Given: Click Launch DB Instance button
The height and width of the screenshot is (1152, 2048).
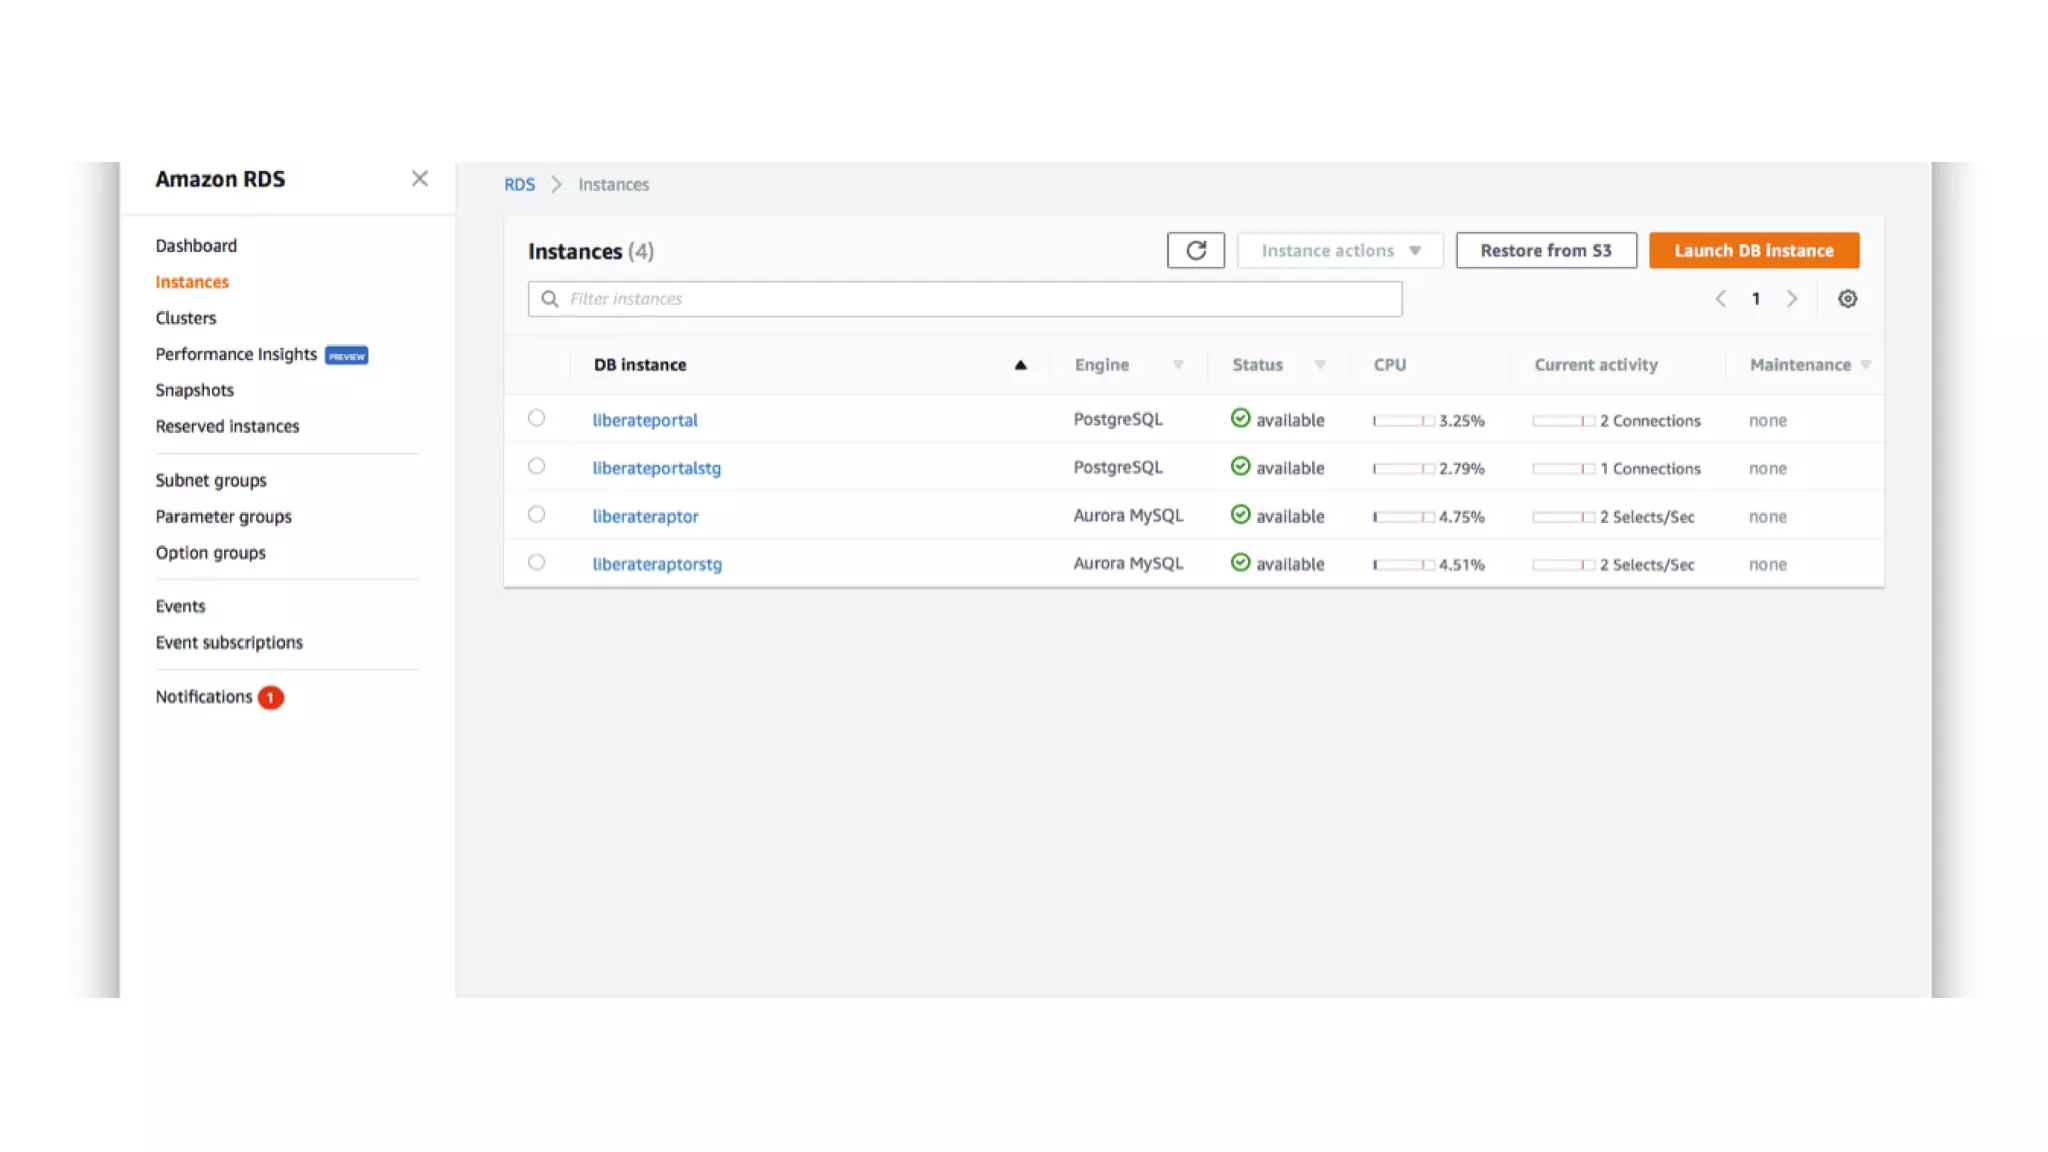Looking at the screenshot, I should 1753,250.
